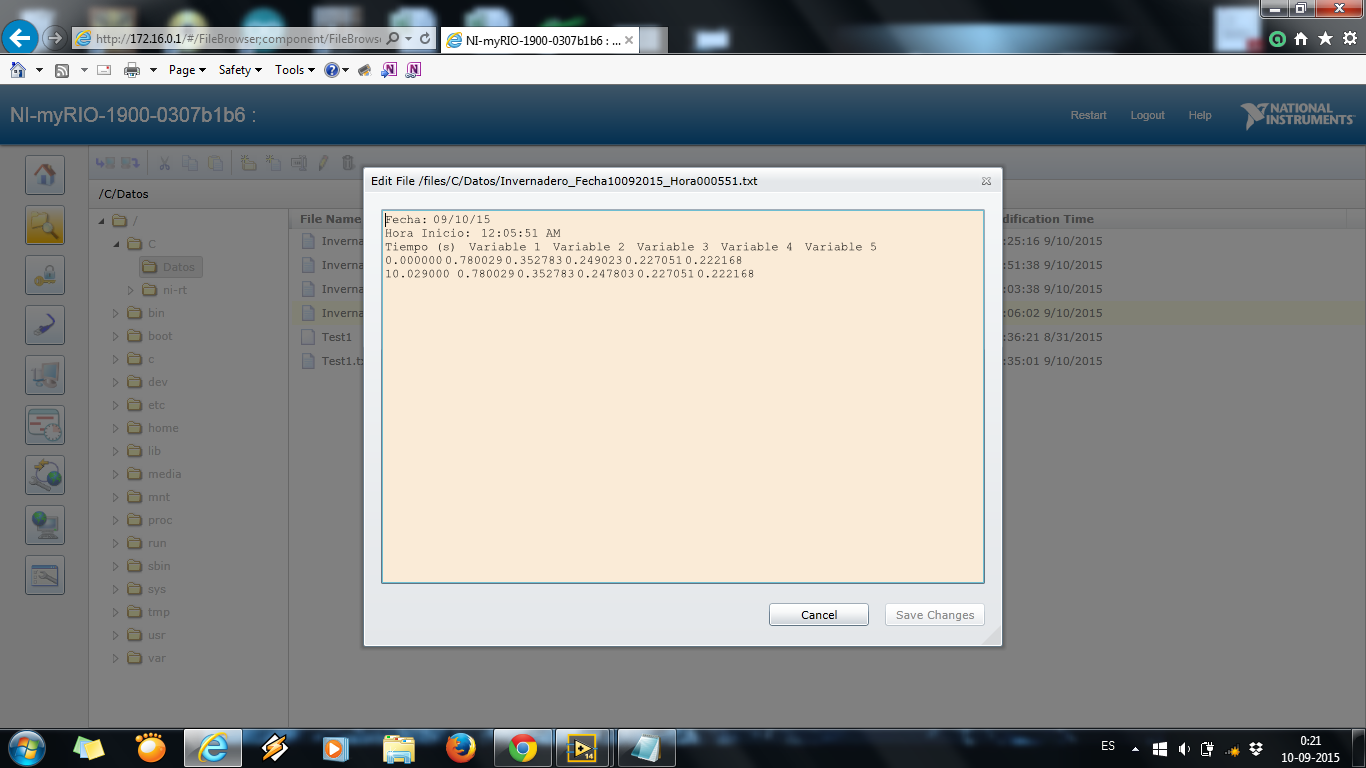Click the Help link in header
Image resolution: width=1366 pixels, height=768 pixels.
[x=1200, y=115]
